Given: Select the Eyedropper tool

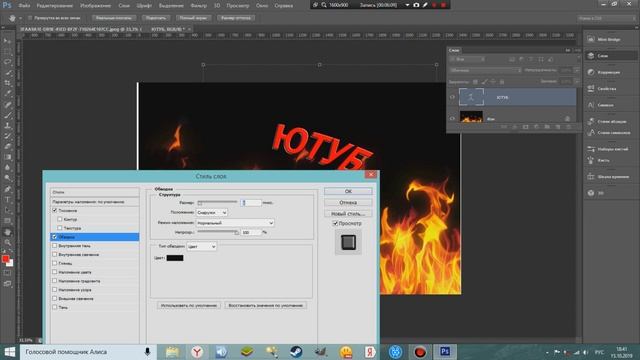Looking at the screenshot, I should pyautogui.click(x=7, y=94).
